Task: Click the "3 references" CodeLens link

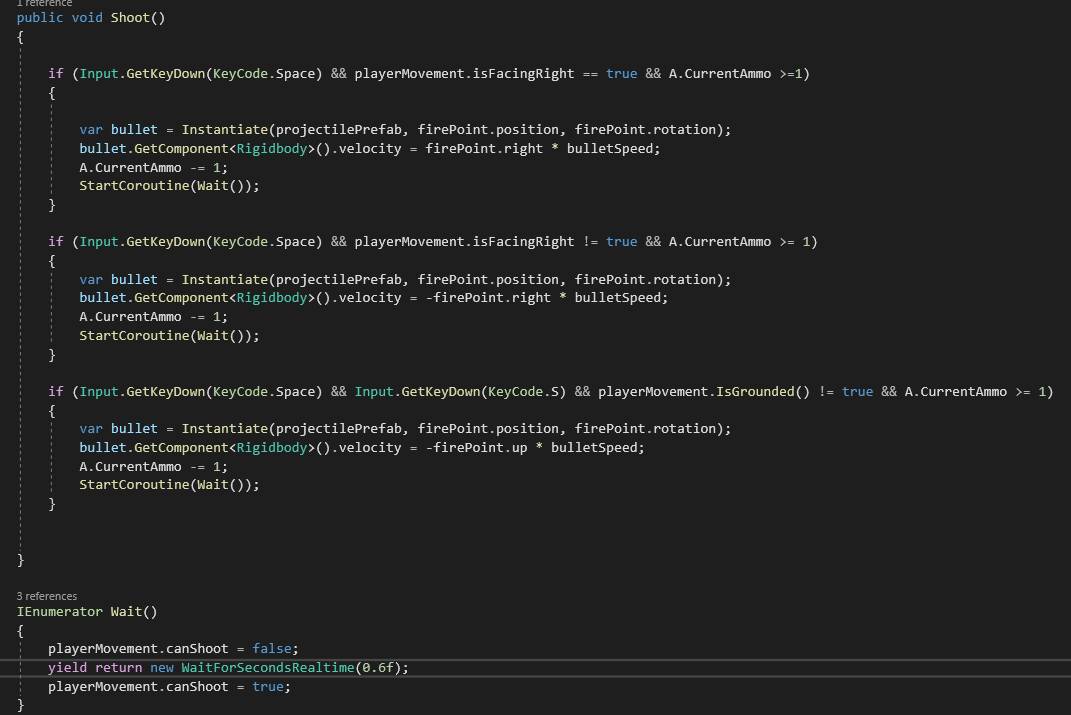Action: coord(46,596)
